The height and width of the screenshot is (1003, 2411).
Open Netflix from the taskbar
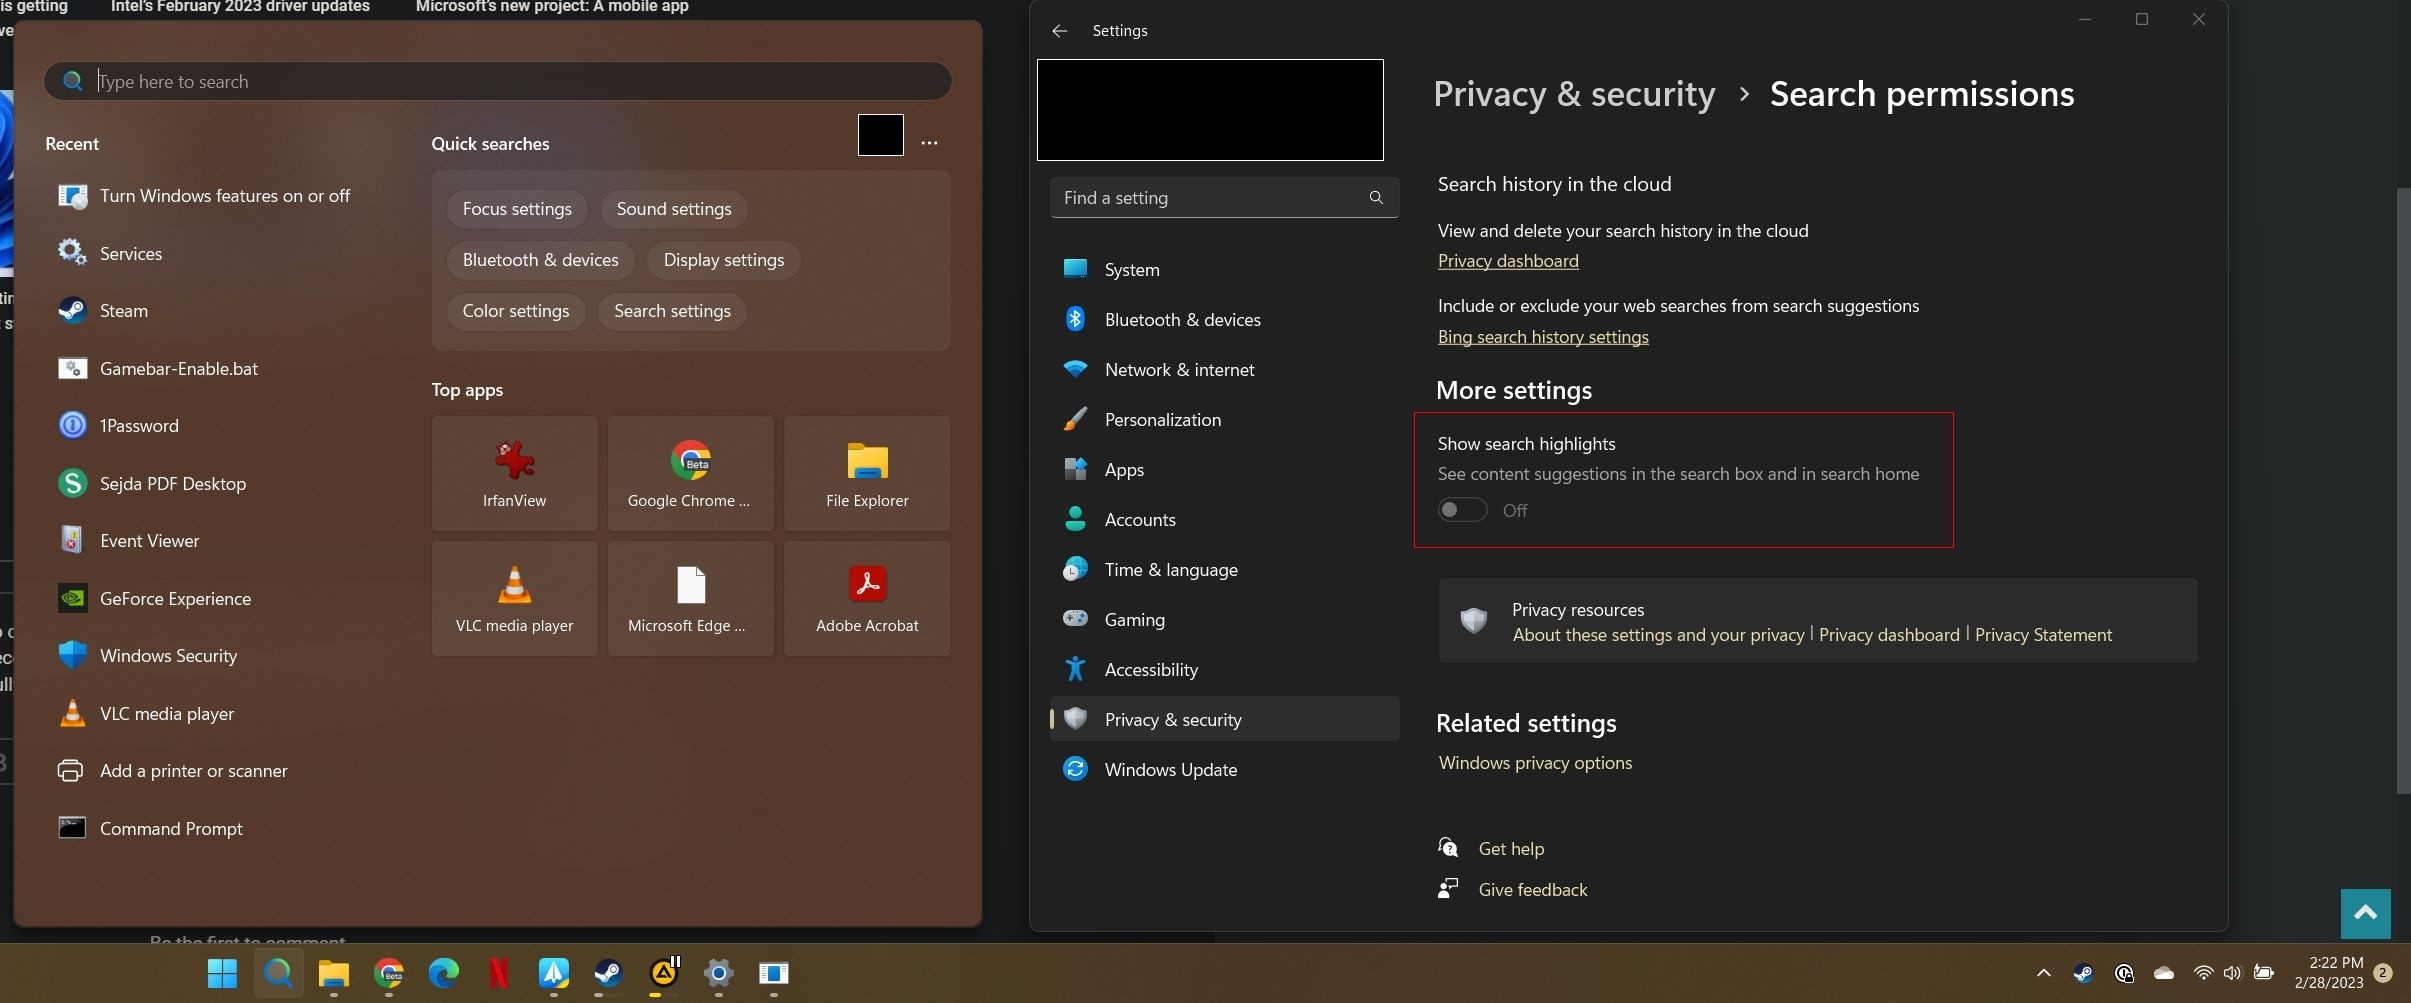(x=497, y=974)
